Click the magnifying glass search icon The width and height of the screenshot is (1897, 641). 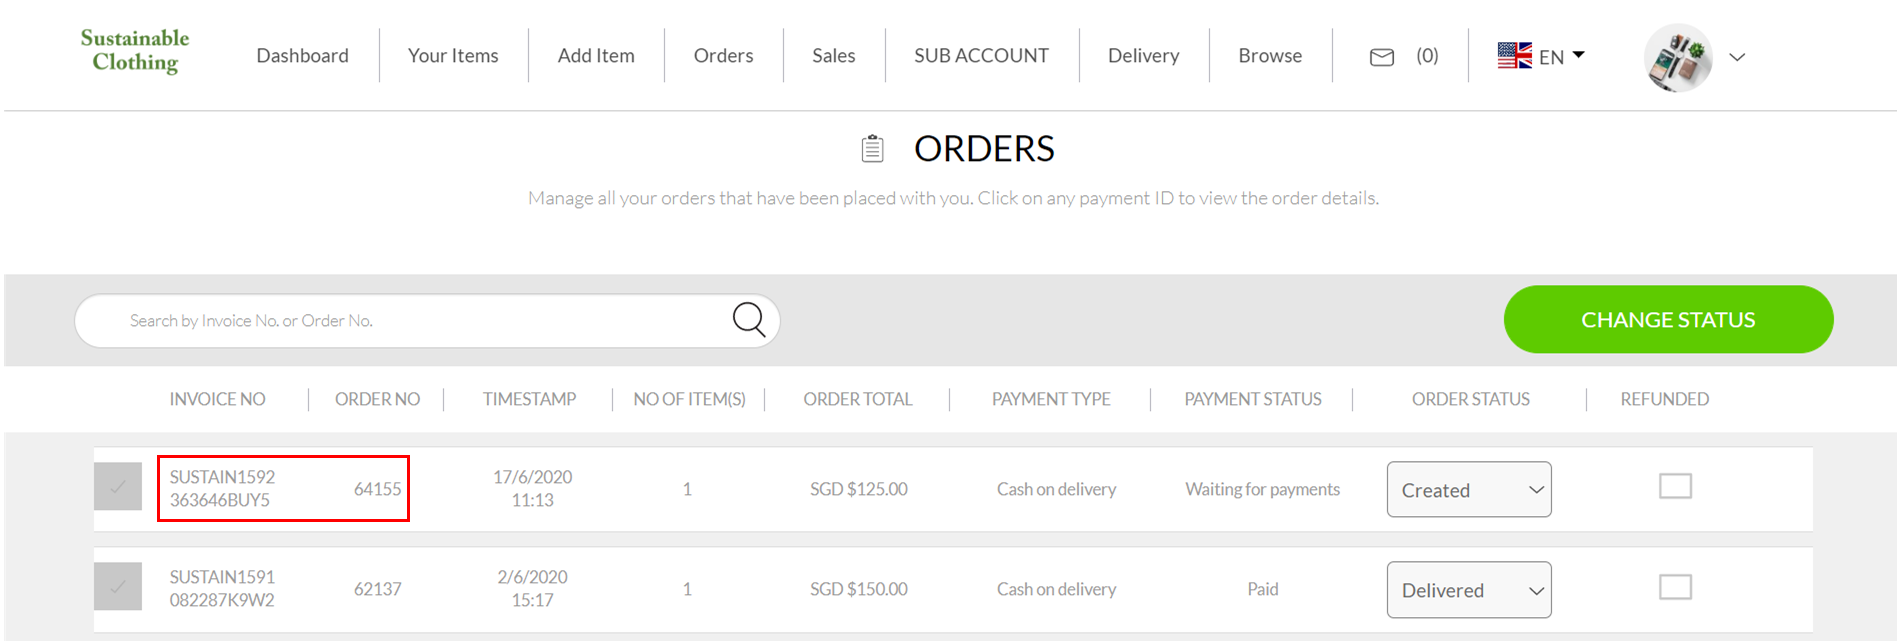point(749,320)
